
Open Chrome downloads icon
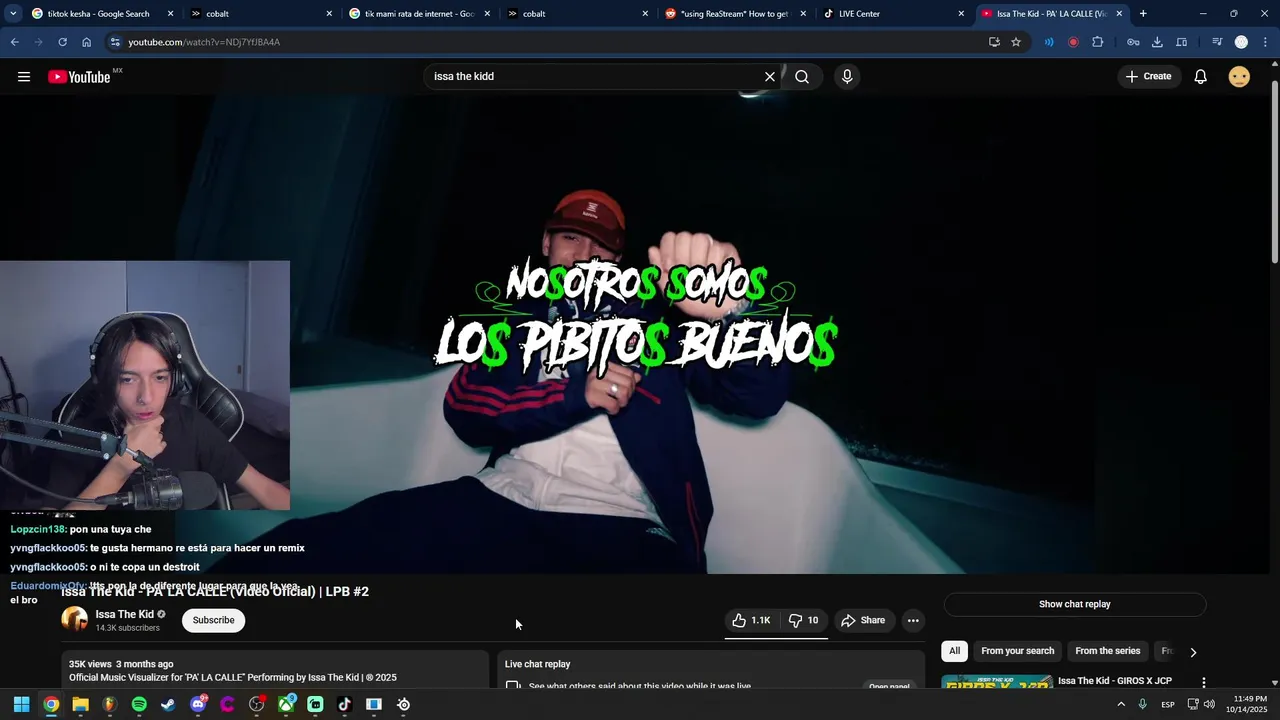point(1157,42)
